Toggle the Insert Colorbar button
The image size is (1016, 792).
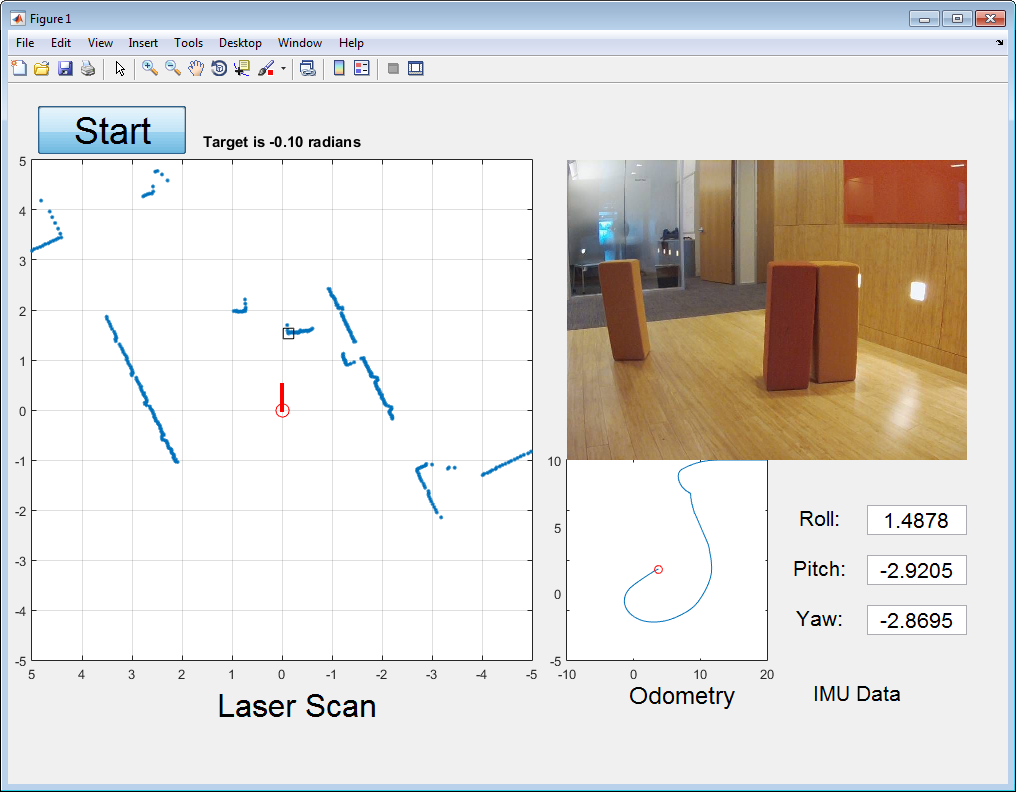(x=339, y=68)
